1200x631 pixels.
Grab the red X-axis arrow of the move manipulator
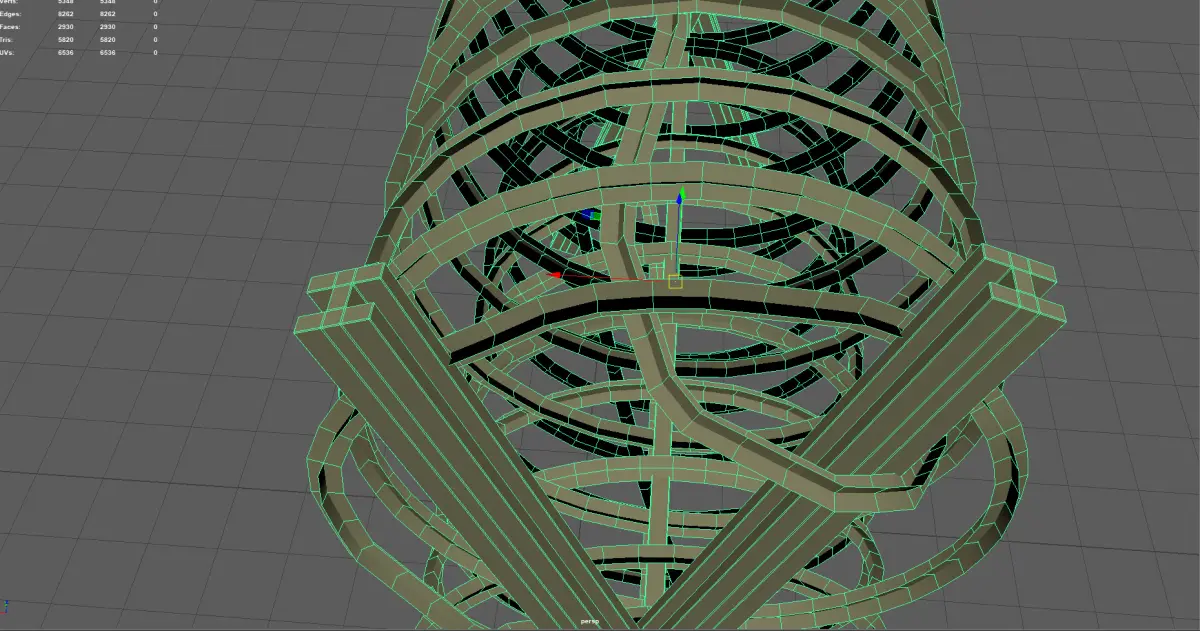tap(556, 275)
